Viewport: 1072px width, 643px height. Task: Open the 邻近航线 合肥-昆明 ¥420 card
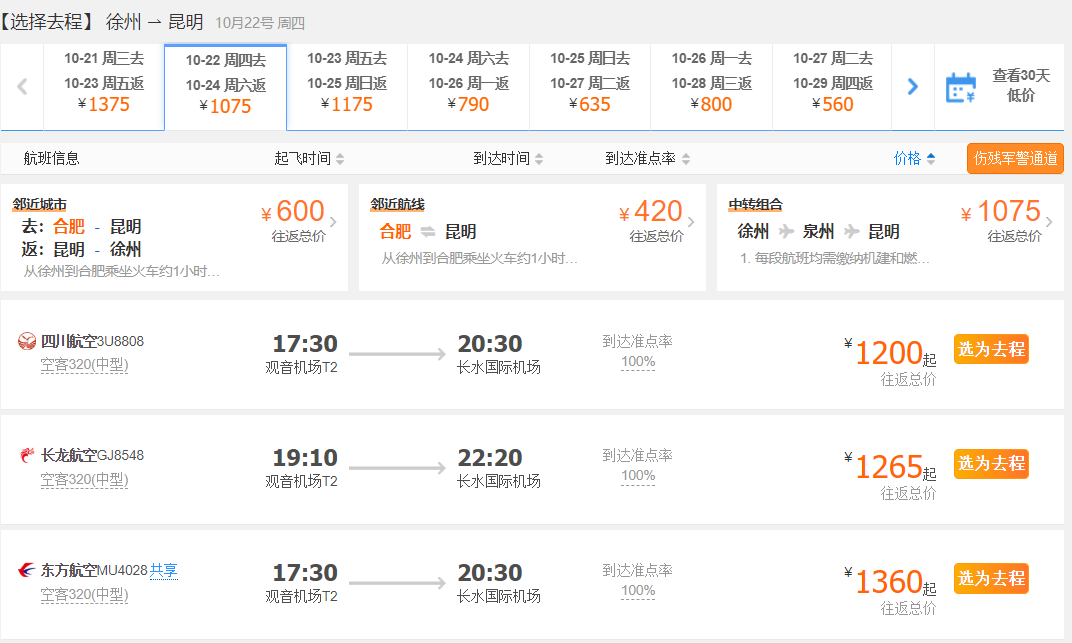[531, 237]
